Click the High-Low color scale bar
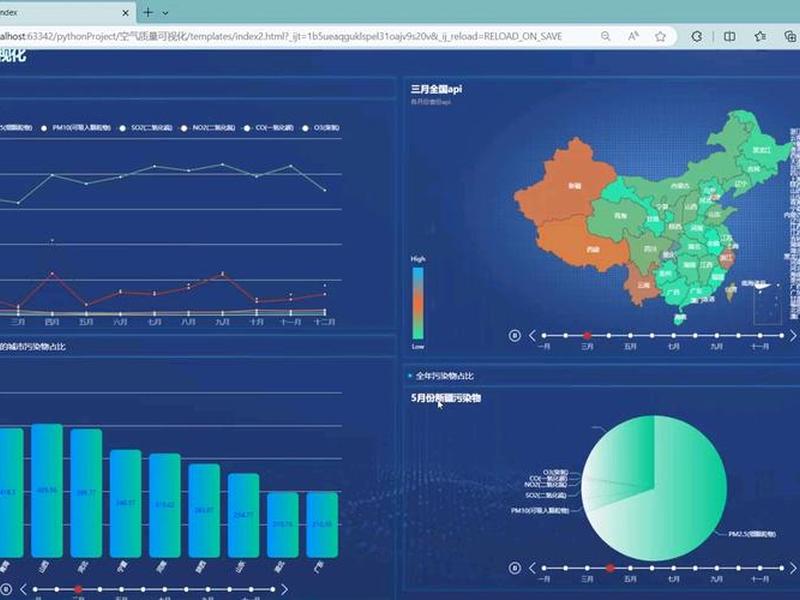The width and height of the screenshot is (800, 600). [x=418, y=303]
